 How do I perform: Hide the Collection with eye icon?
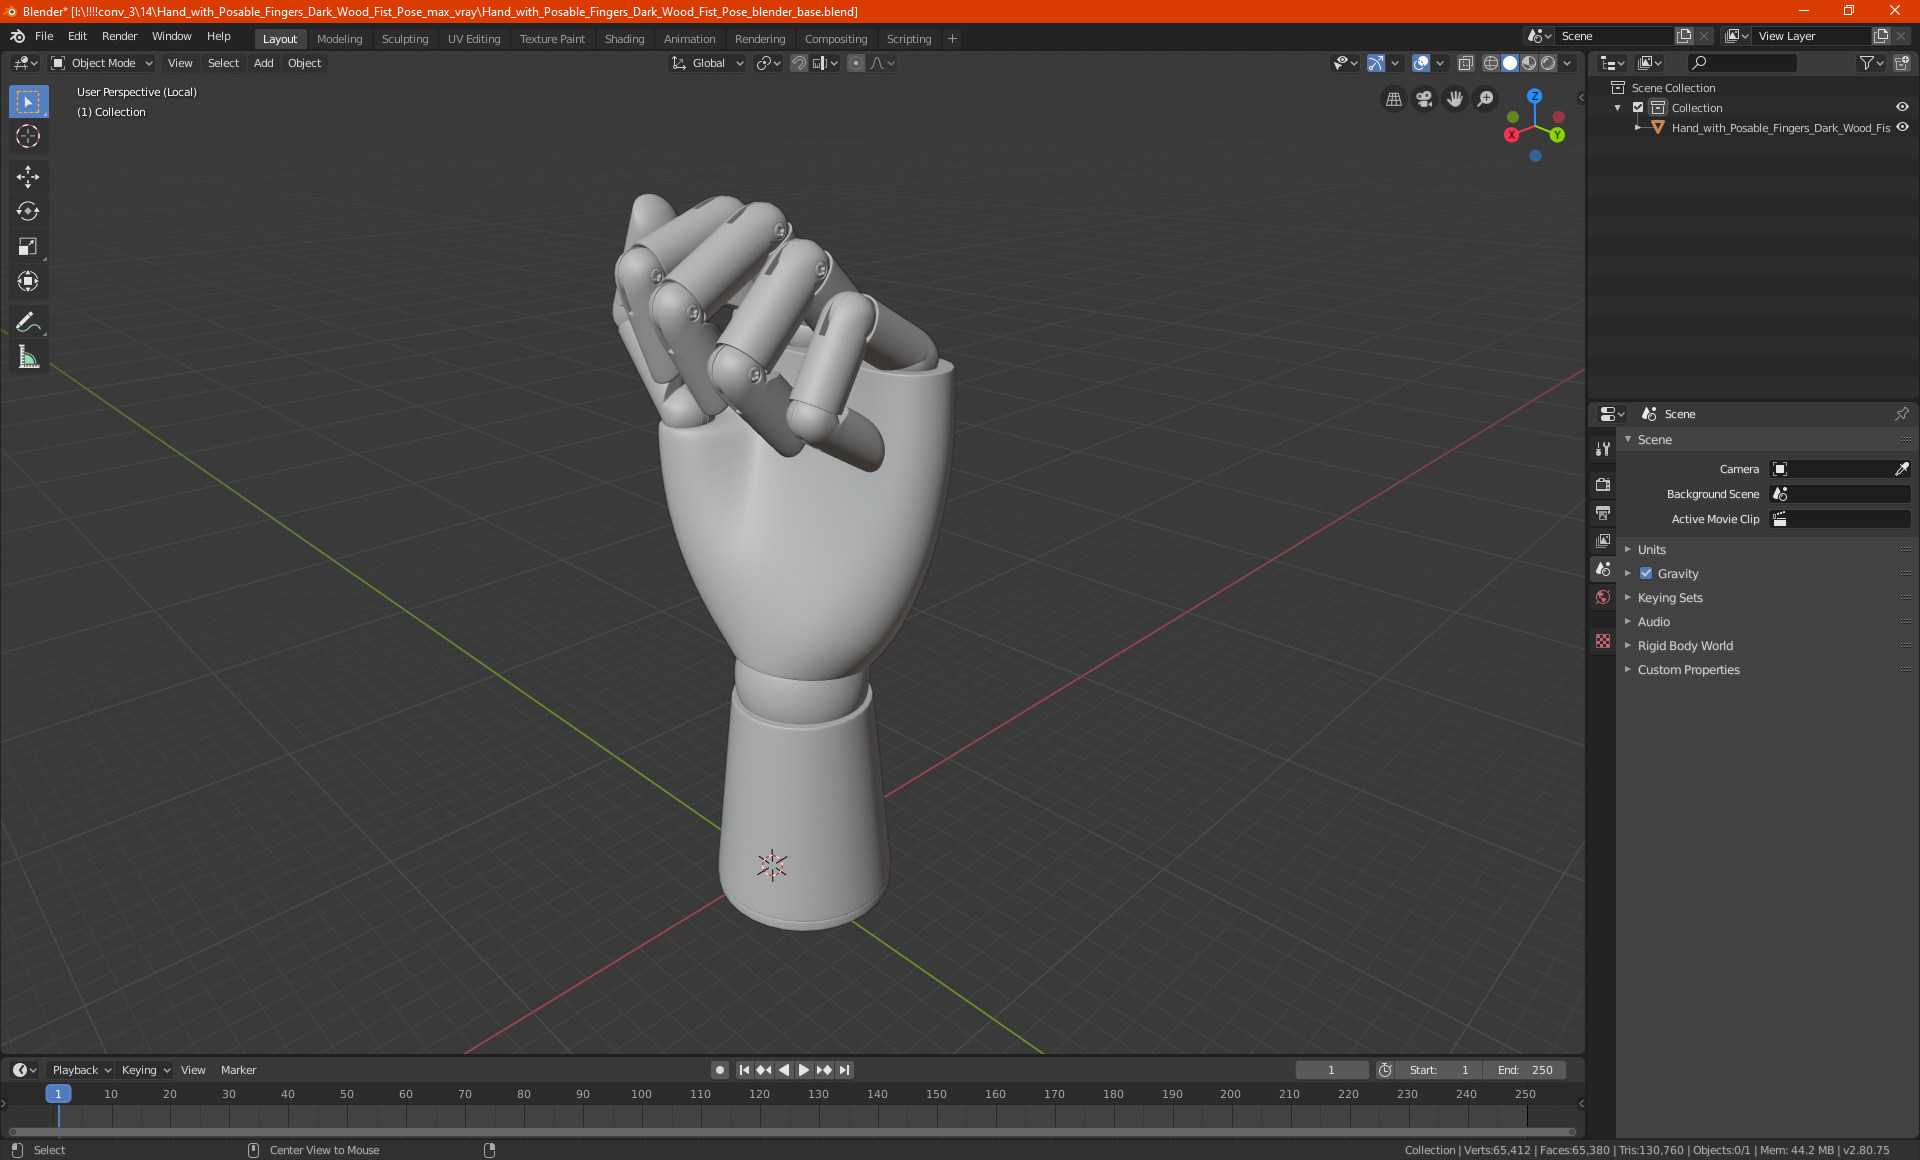point(1902,108)
